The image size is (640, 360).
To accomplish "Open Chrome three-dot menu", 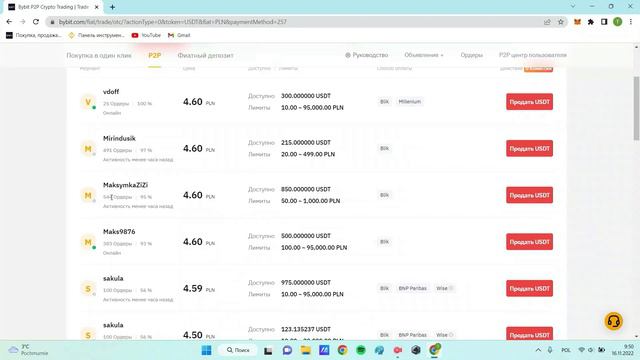I will [631, 22].
